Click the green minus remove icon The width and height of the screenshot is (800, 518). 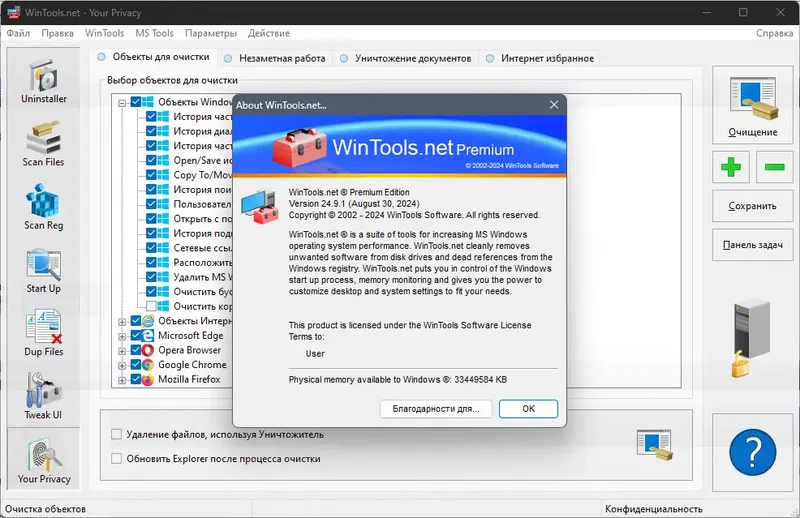[774, 167]
